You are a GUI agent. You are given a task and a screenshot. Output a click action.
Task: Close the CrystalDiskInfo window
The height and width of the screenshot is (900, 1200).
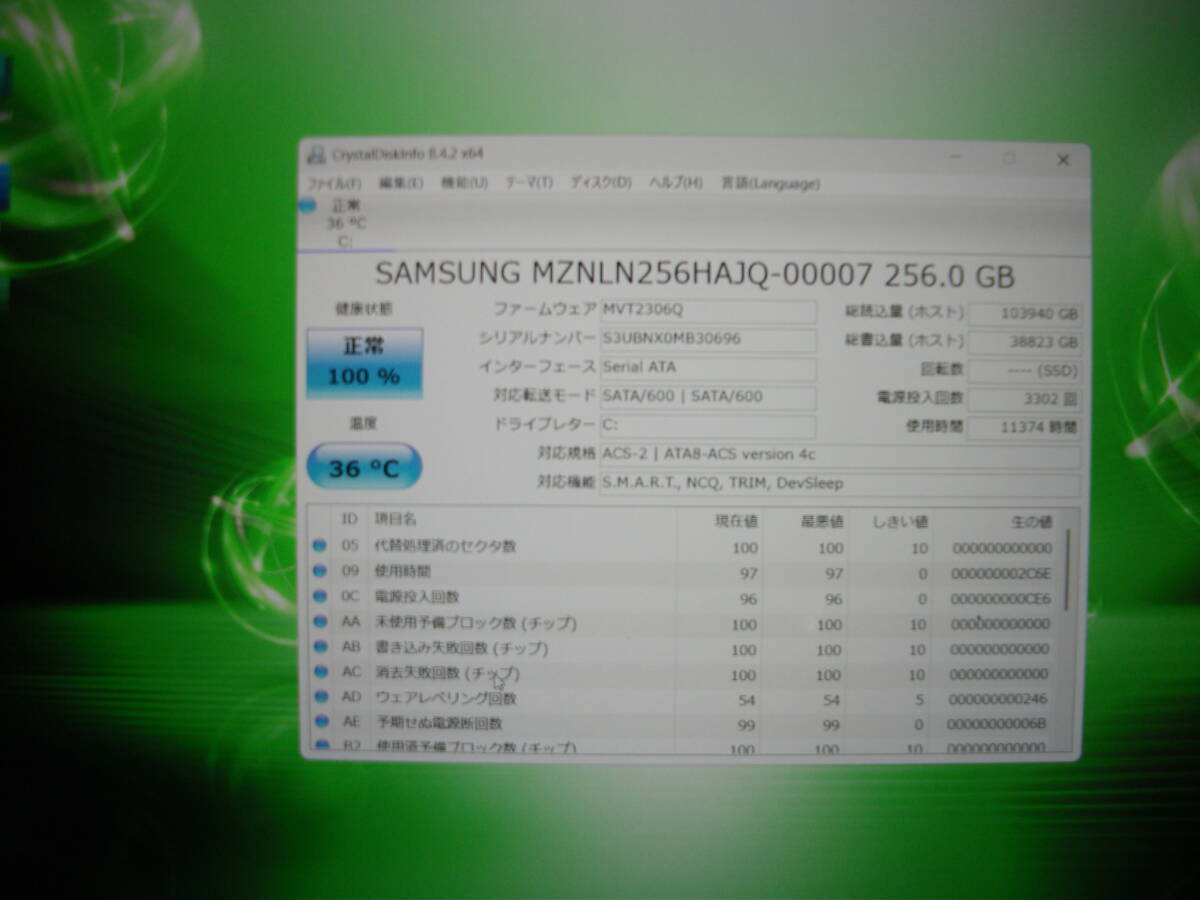pos(1063,159)
